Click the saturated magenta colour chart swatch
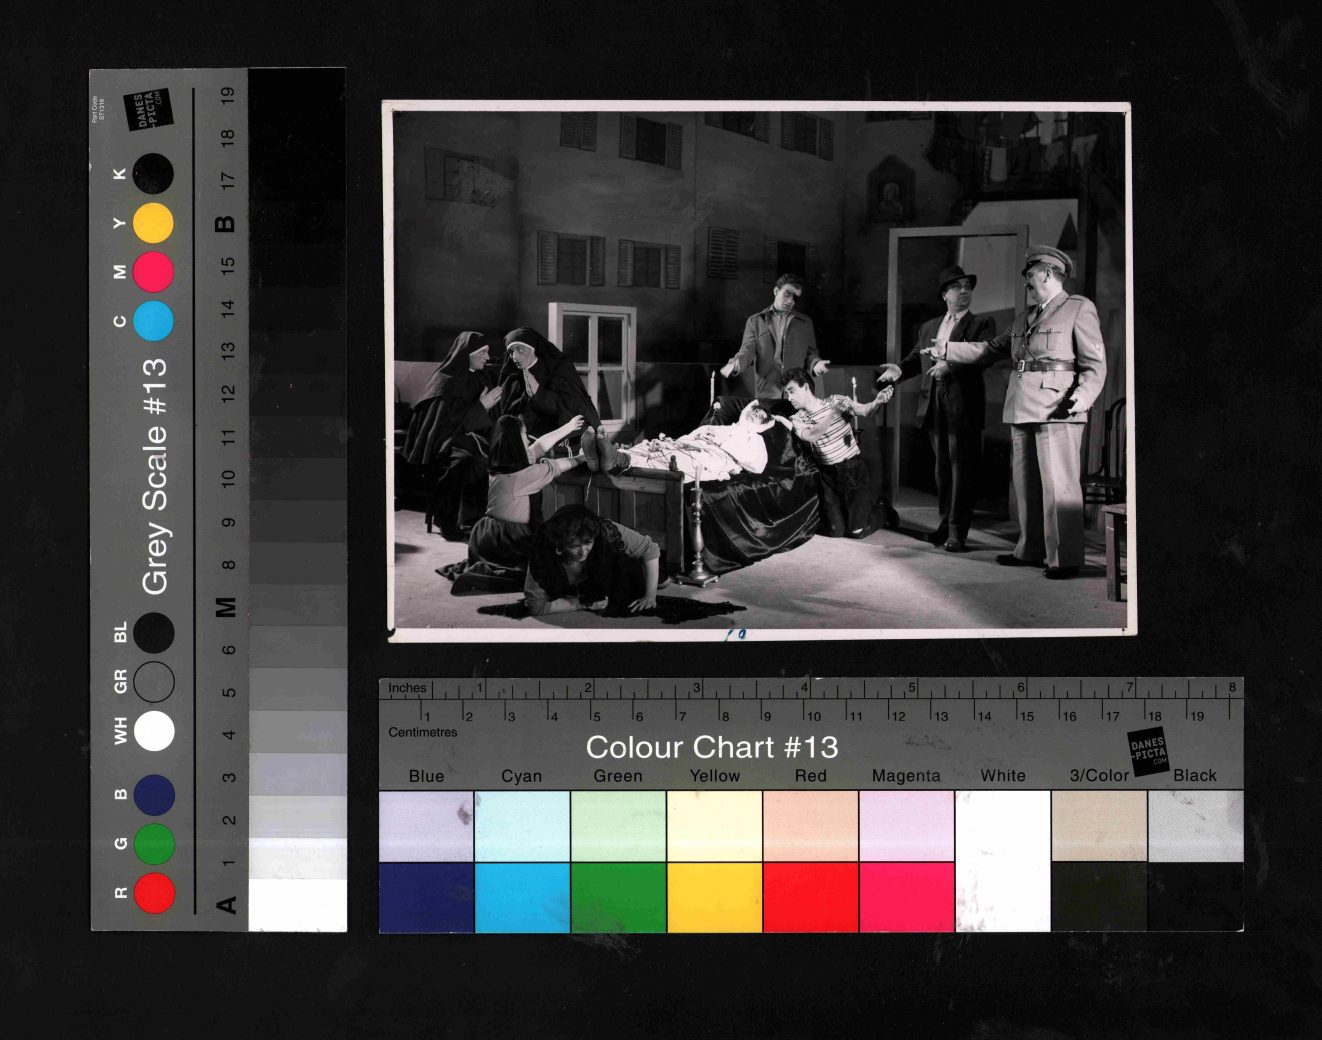 [906, 897]
